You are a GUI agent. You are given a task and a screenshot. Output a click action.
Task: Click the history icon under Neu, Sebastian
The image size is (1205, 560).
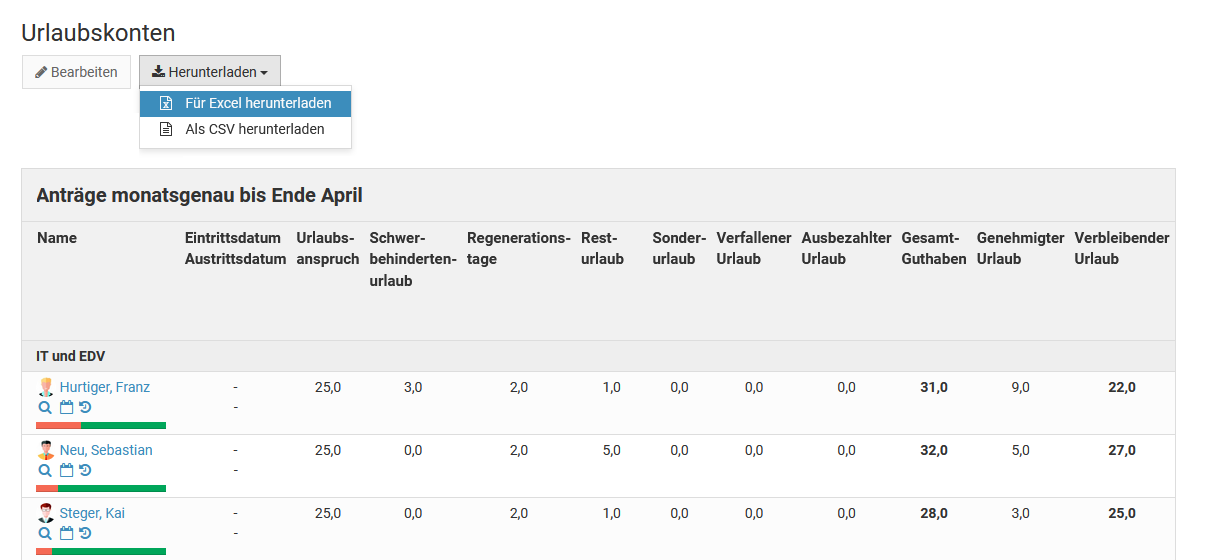pos(85,470)
